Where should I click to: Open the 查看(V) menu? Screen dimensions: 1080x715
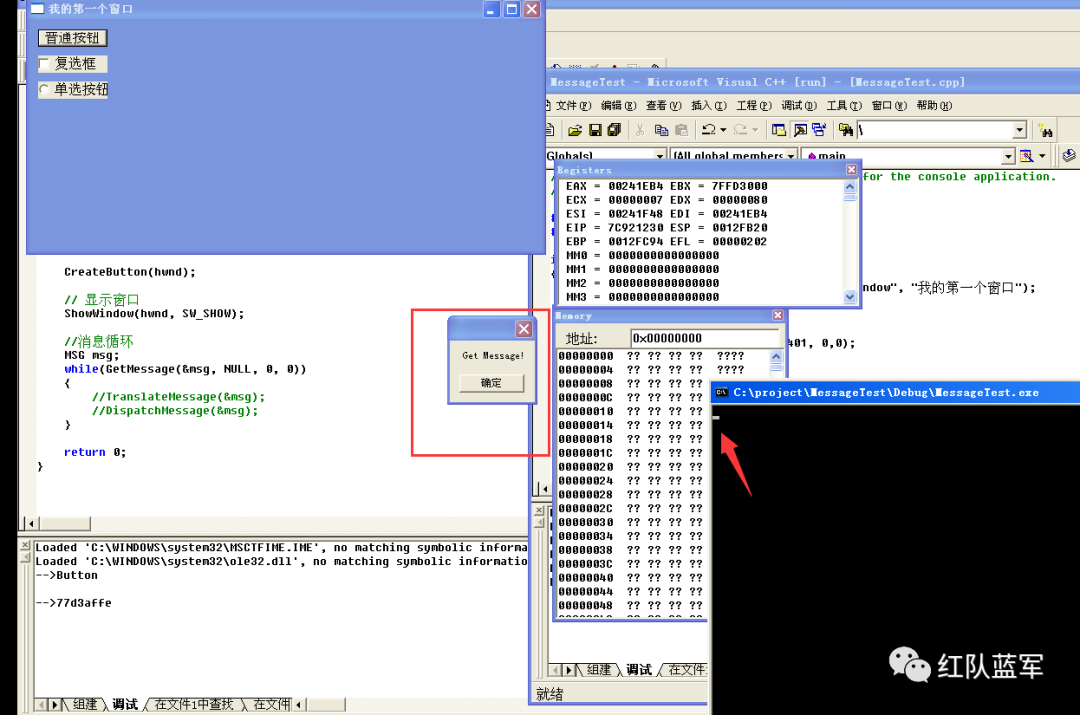[664, 105]
